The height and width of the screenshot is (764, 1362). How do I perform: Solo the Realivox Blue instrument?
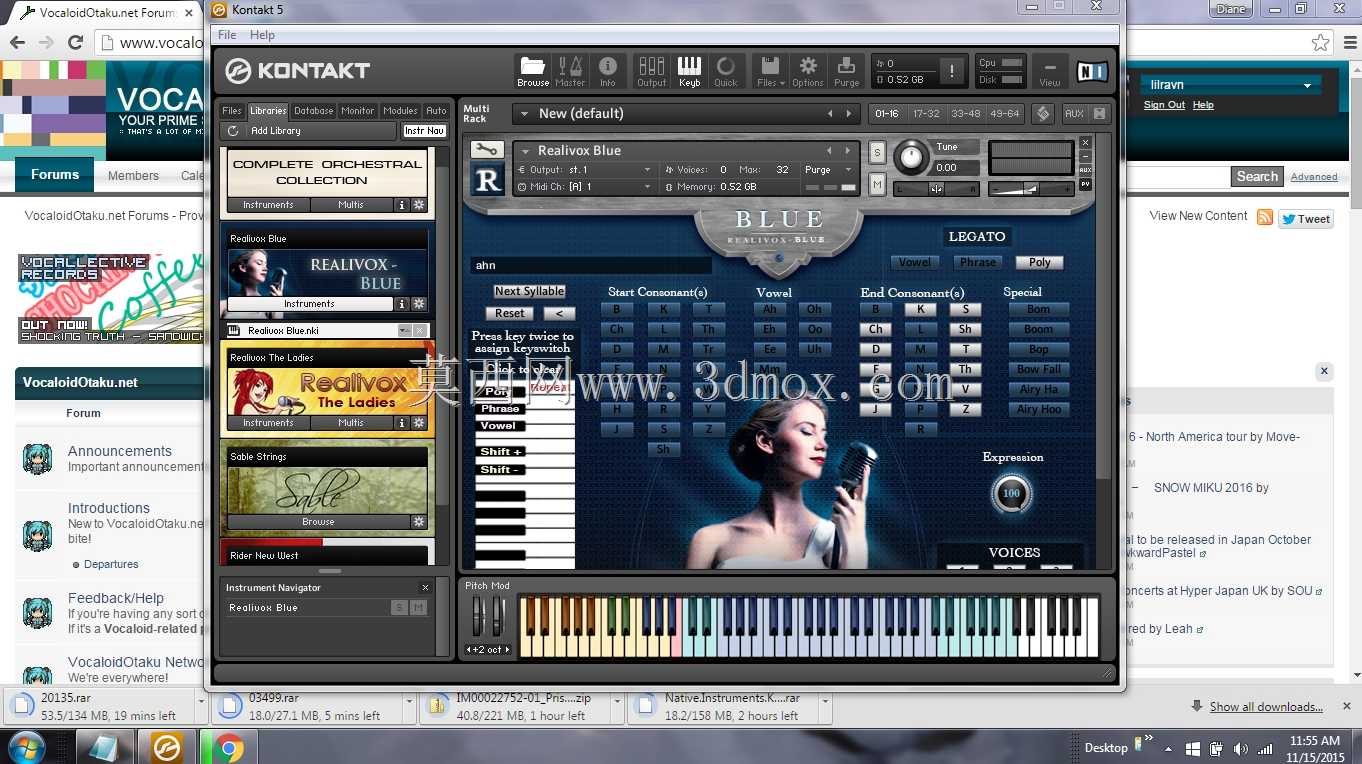coord(877,152)
